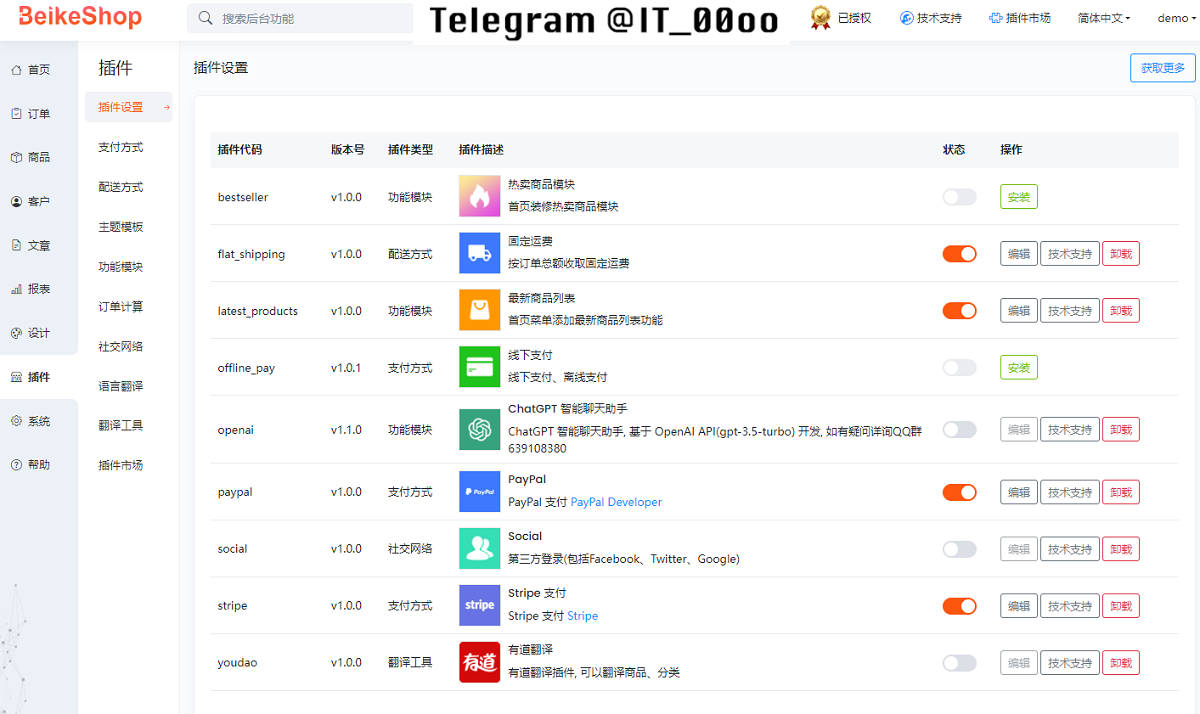The height and width of the screenshot is (714, 1200).
Task: Disable the paypal status switch
Action: [x=959, y=492]
